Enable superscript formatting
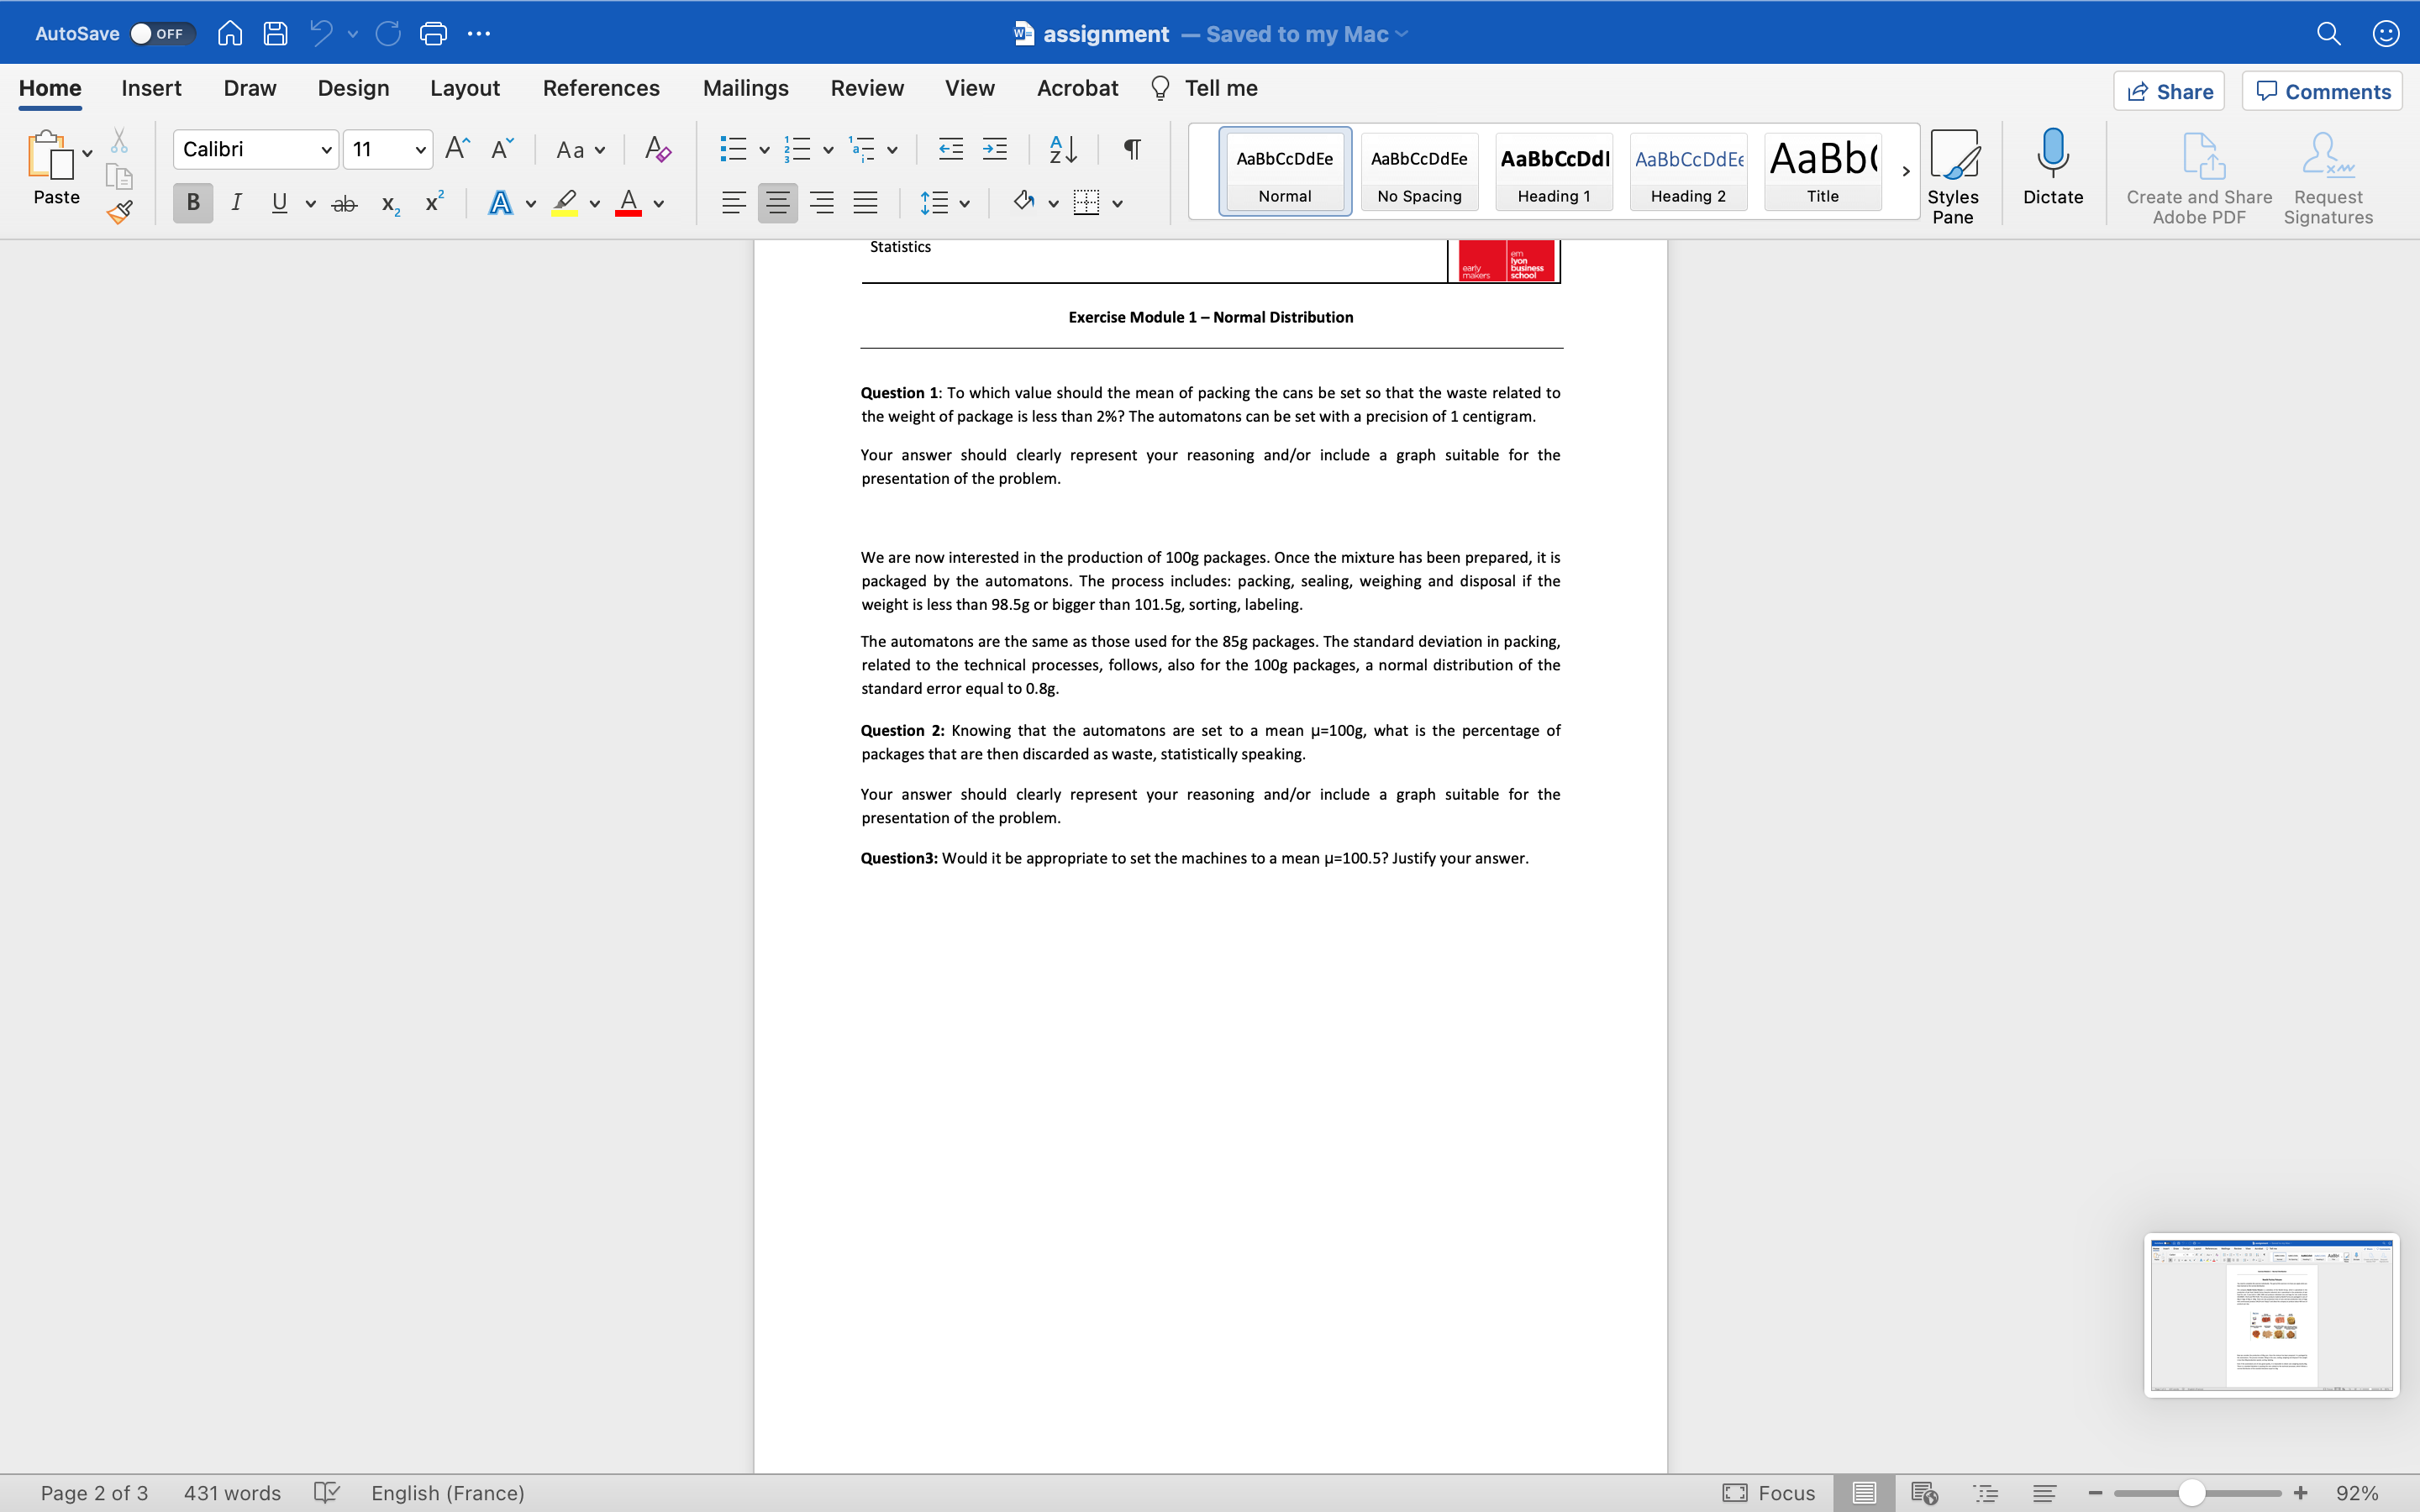This screenshot has height=1512, width=2420. (432, 202)
